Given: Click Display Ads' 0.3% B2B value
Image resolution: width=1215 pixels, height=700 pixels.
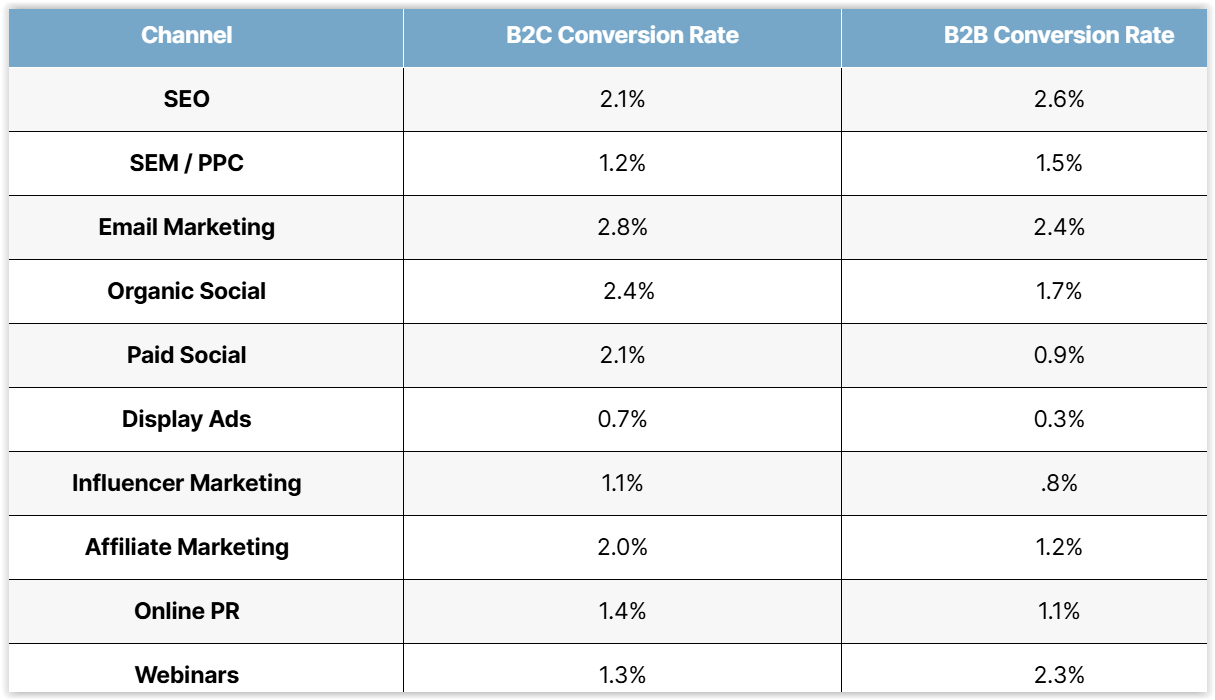Looking at the screenshot, I should point(1060,419).
